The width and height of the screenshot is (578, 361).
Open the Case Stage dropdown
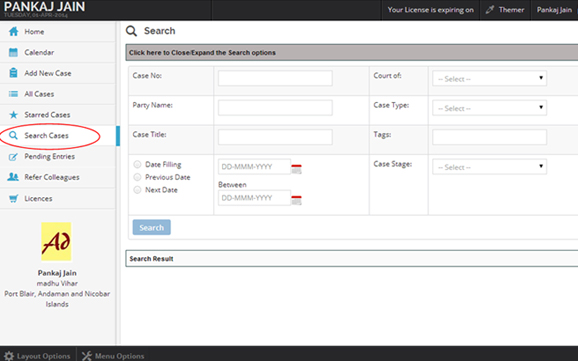click(490, 167)
